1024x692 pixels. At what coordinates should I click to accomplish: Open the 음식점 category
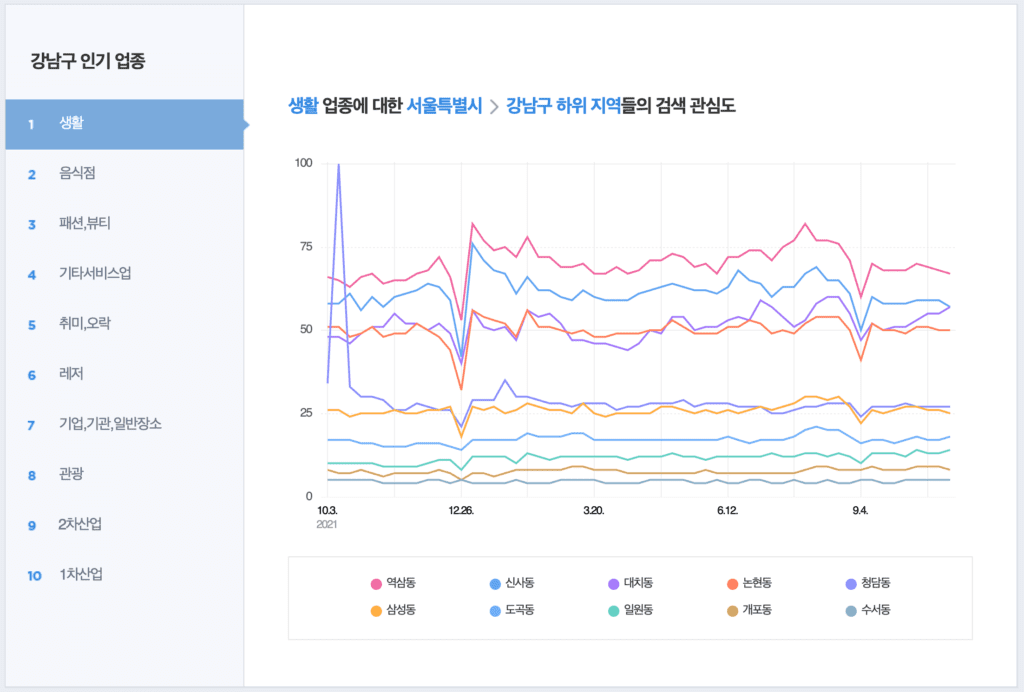click(x=124, y=174)
